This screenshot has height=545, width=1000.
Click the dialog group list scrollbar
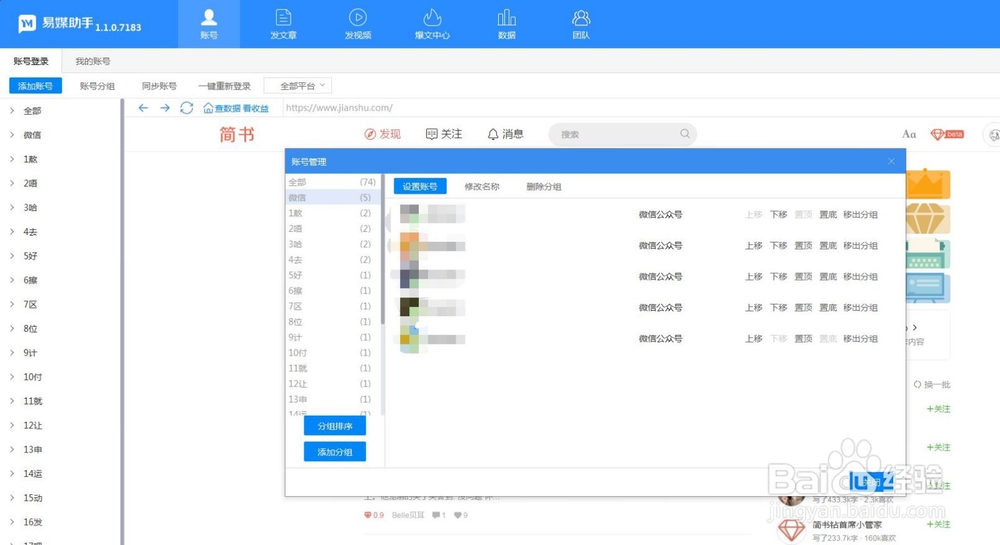383,249
